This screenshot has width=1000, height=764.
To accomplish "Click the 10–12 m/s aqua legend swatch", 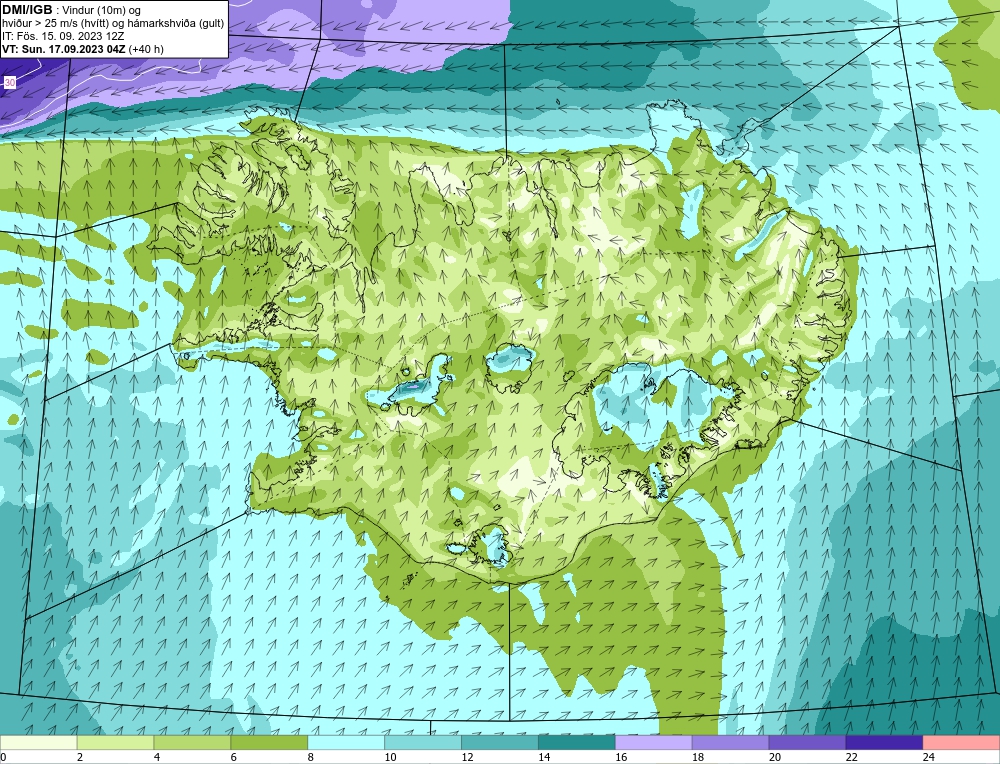I will 423,743.
